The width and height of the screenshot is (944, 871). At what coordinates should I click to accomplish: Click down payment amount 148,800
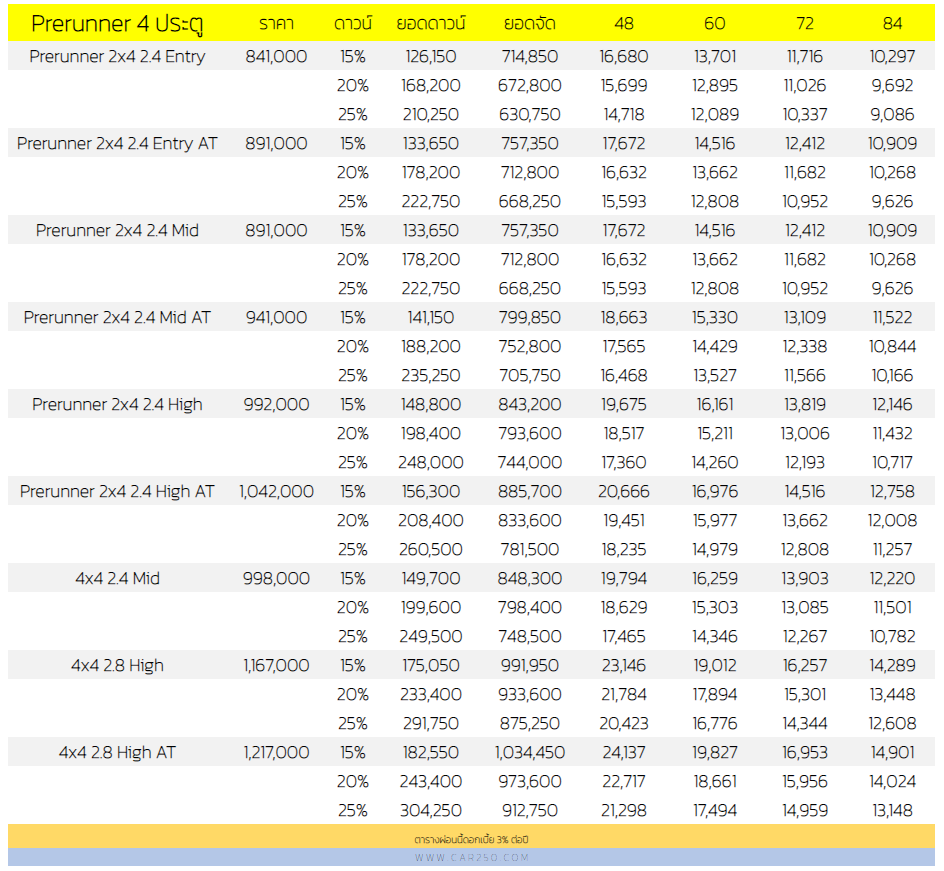pyautogui.click(x=430, y=405)
